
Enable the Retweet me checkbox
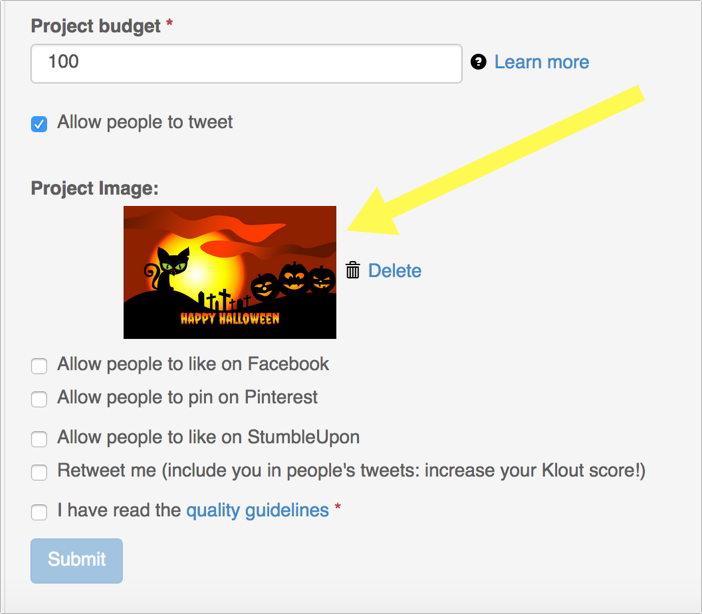[x=39, y=472]
